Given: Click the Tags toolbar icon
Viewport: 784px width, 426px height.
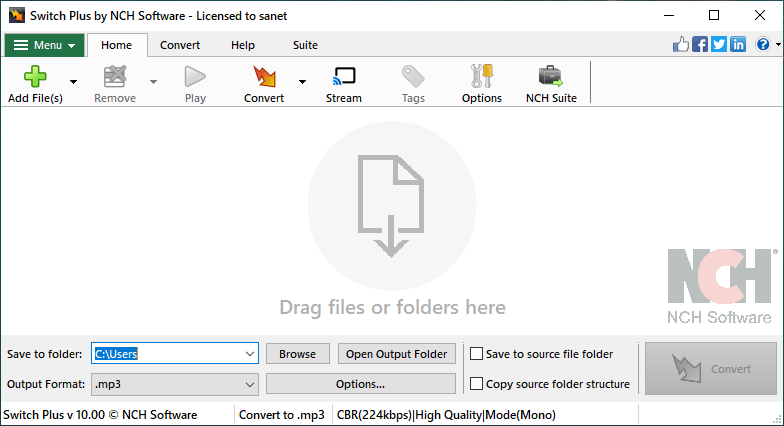Looking at the screenshot, I should [x=413, y=76].
